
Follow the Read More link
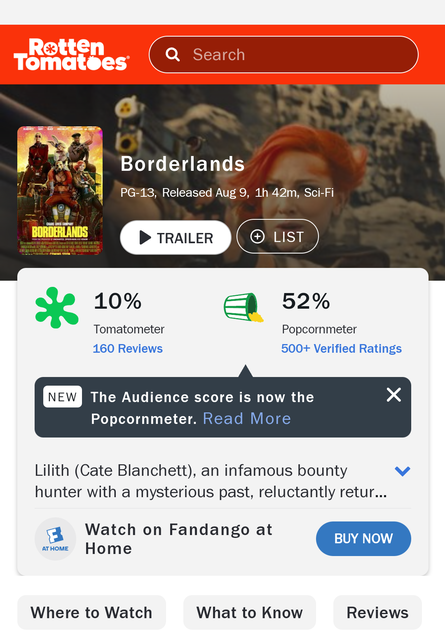click(247, 419)
